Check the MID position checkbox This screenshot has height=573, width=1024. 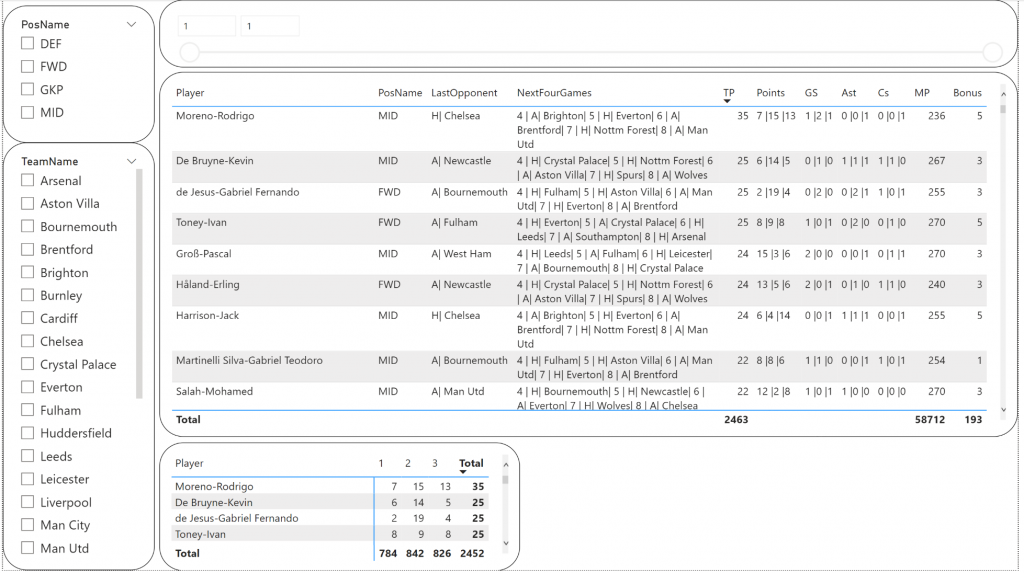[x=27, y=112]
